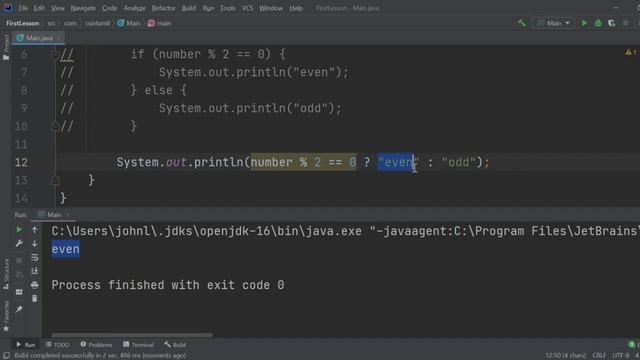This screenshot has width=640, height=360.
Task: Open the Help menu
Action: (x=296, y=8)
